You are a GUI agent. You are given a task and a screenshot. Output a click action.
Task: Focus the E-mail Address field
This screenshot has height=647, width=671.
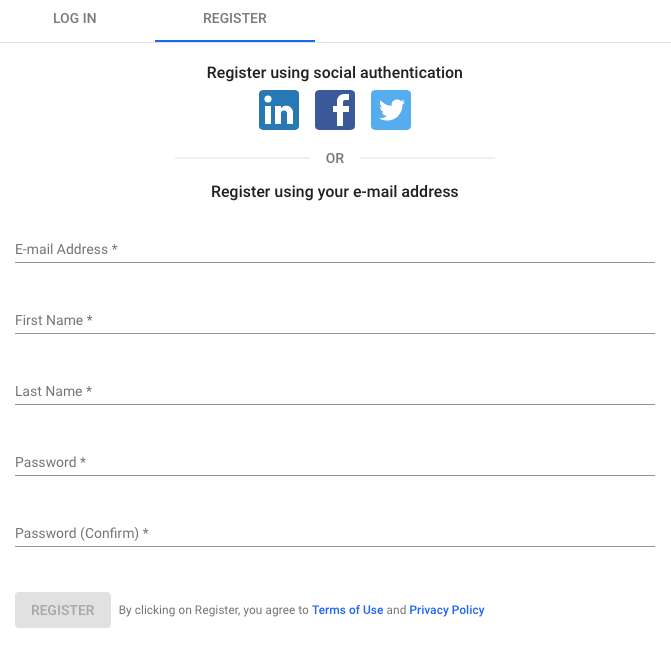click(x=335, y=249)
